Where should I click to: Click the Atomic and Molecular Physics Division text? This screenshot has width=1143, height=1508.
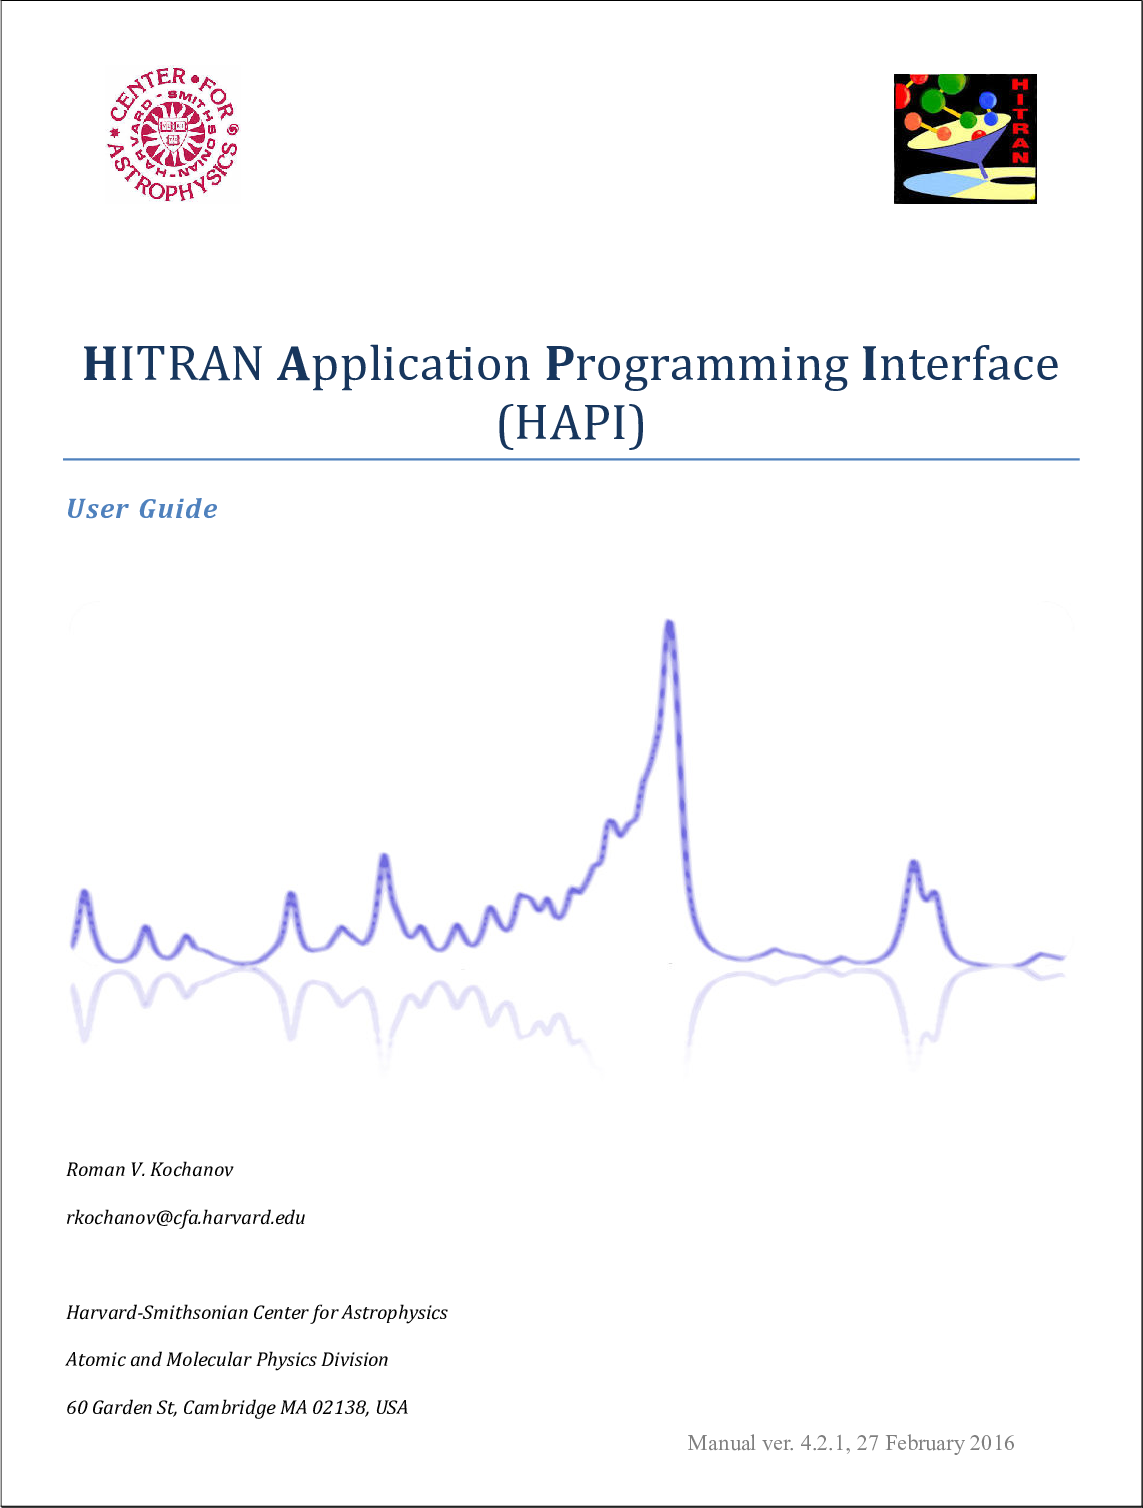(227, 1360)
